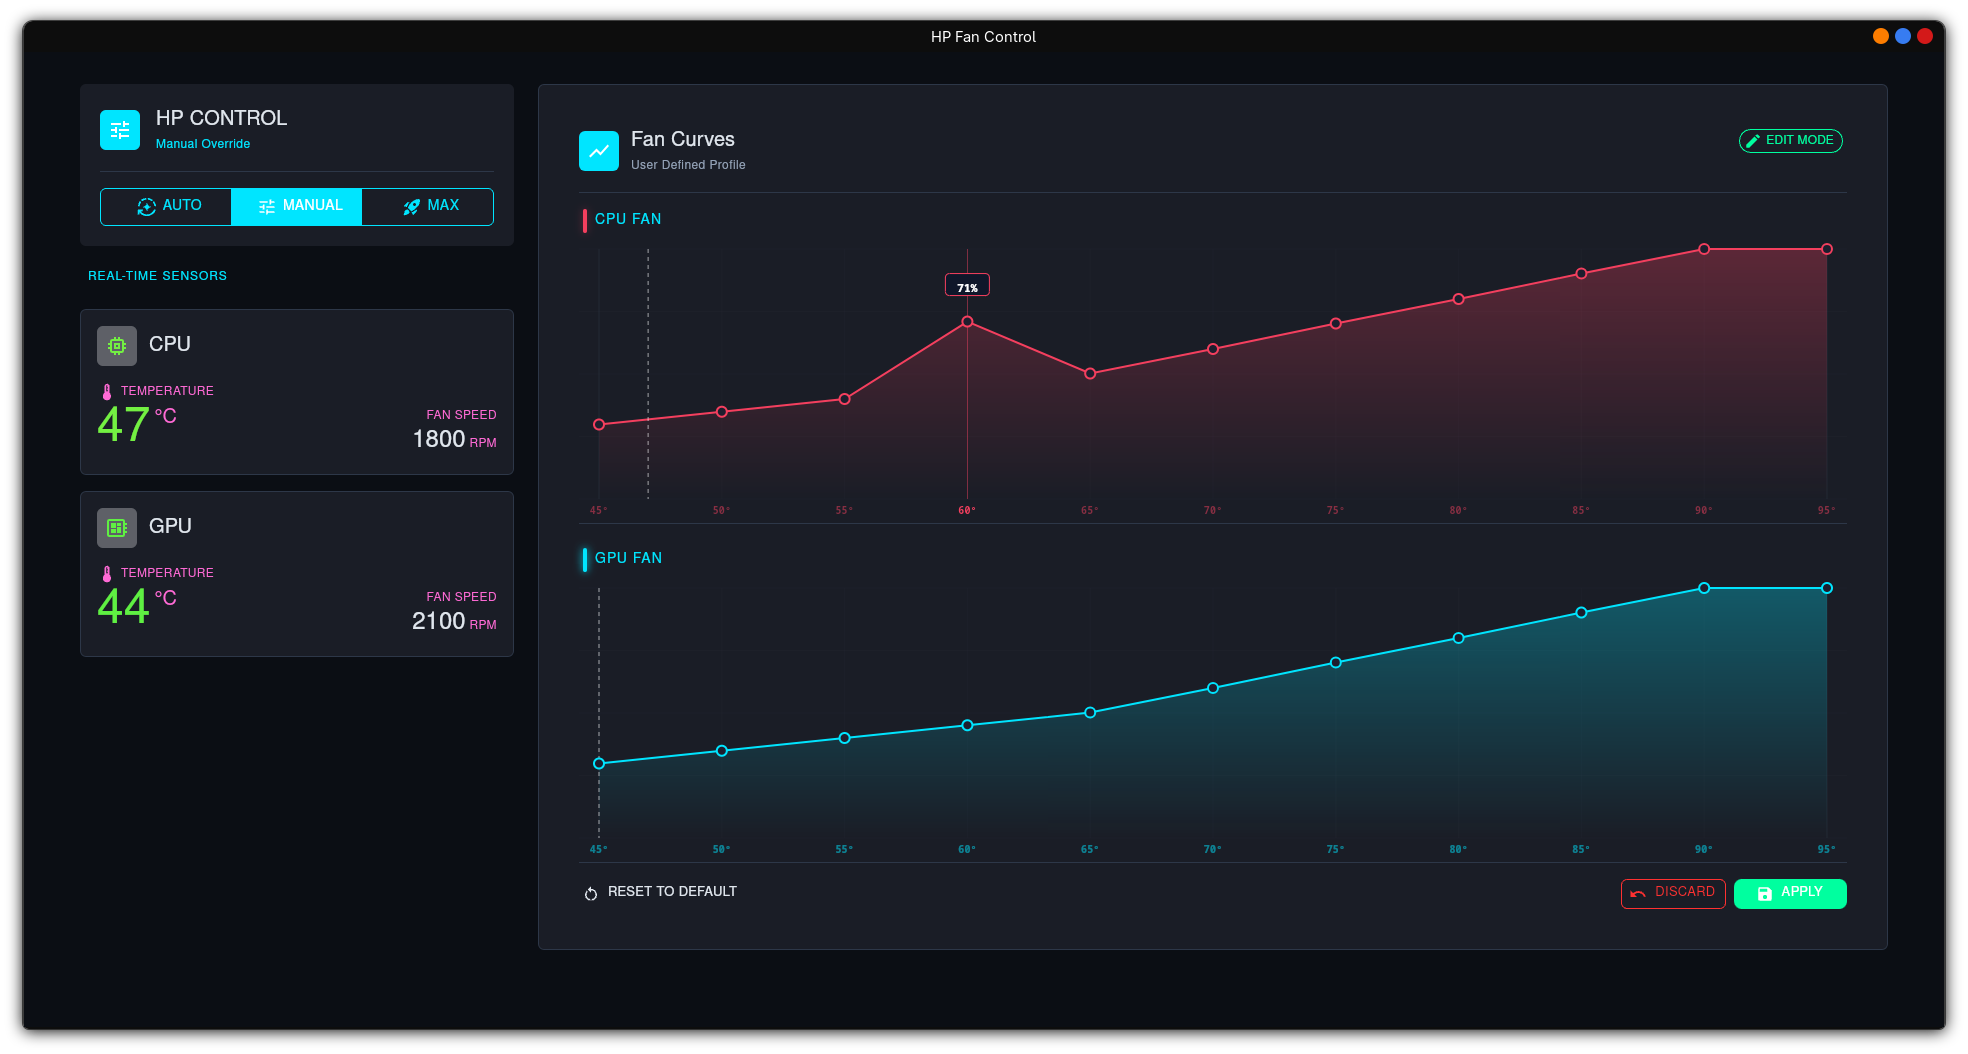This screenshot has height=1054, width=1968.
Task: Click the HP Fan Control window title
Action: tap(983, 37)
